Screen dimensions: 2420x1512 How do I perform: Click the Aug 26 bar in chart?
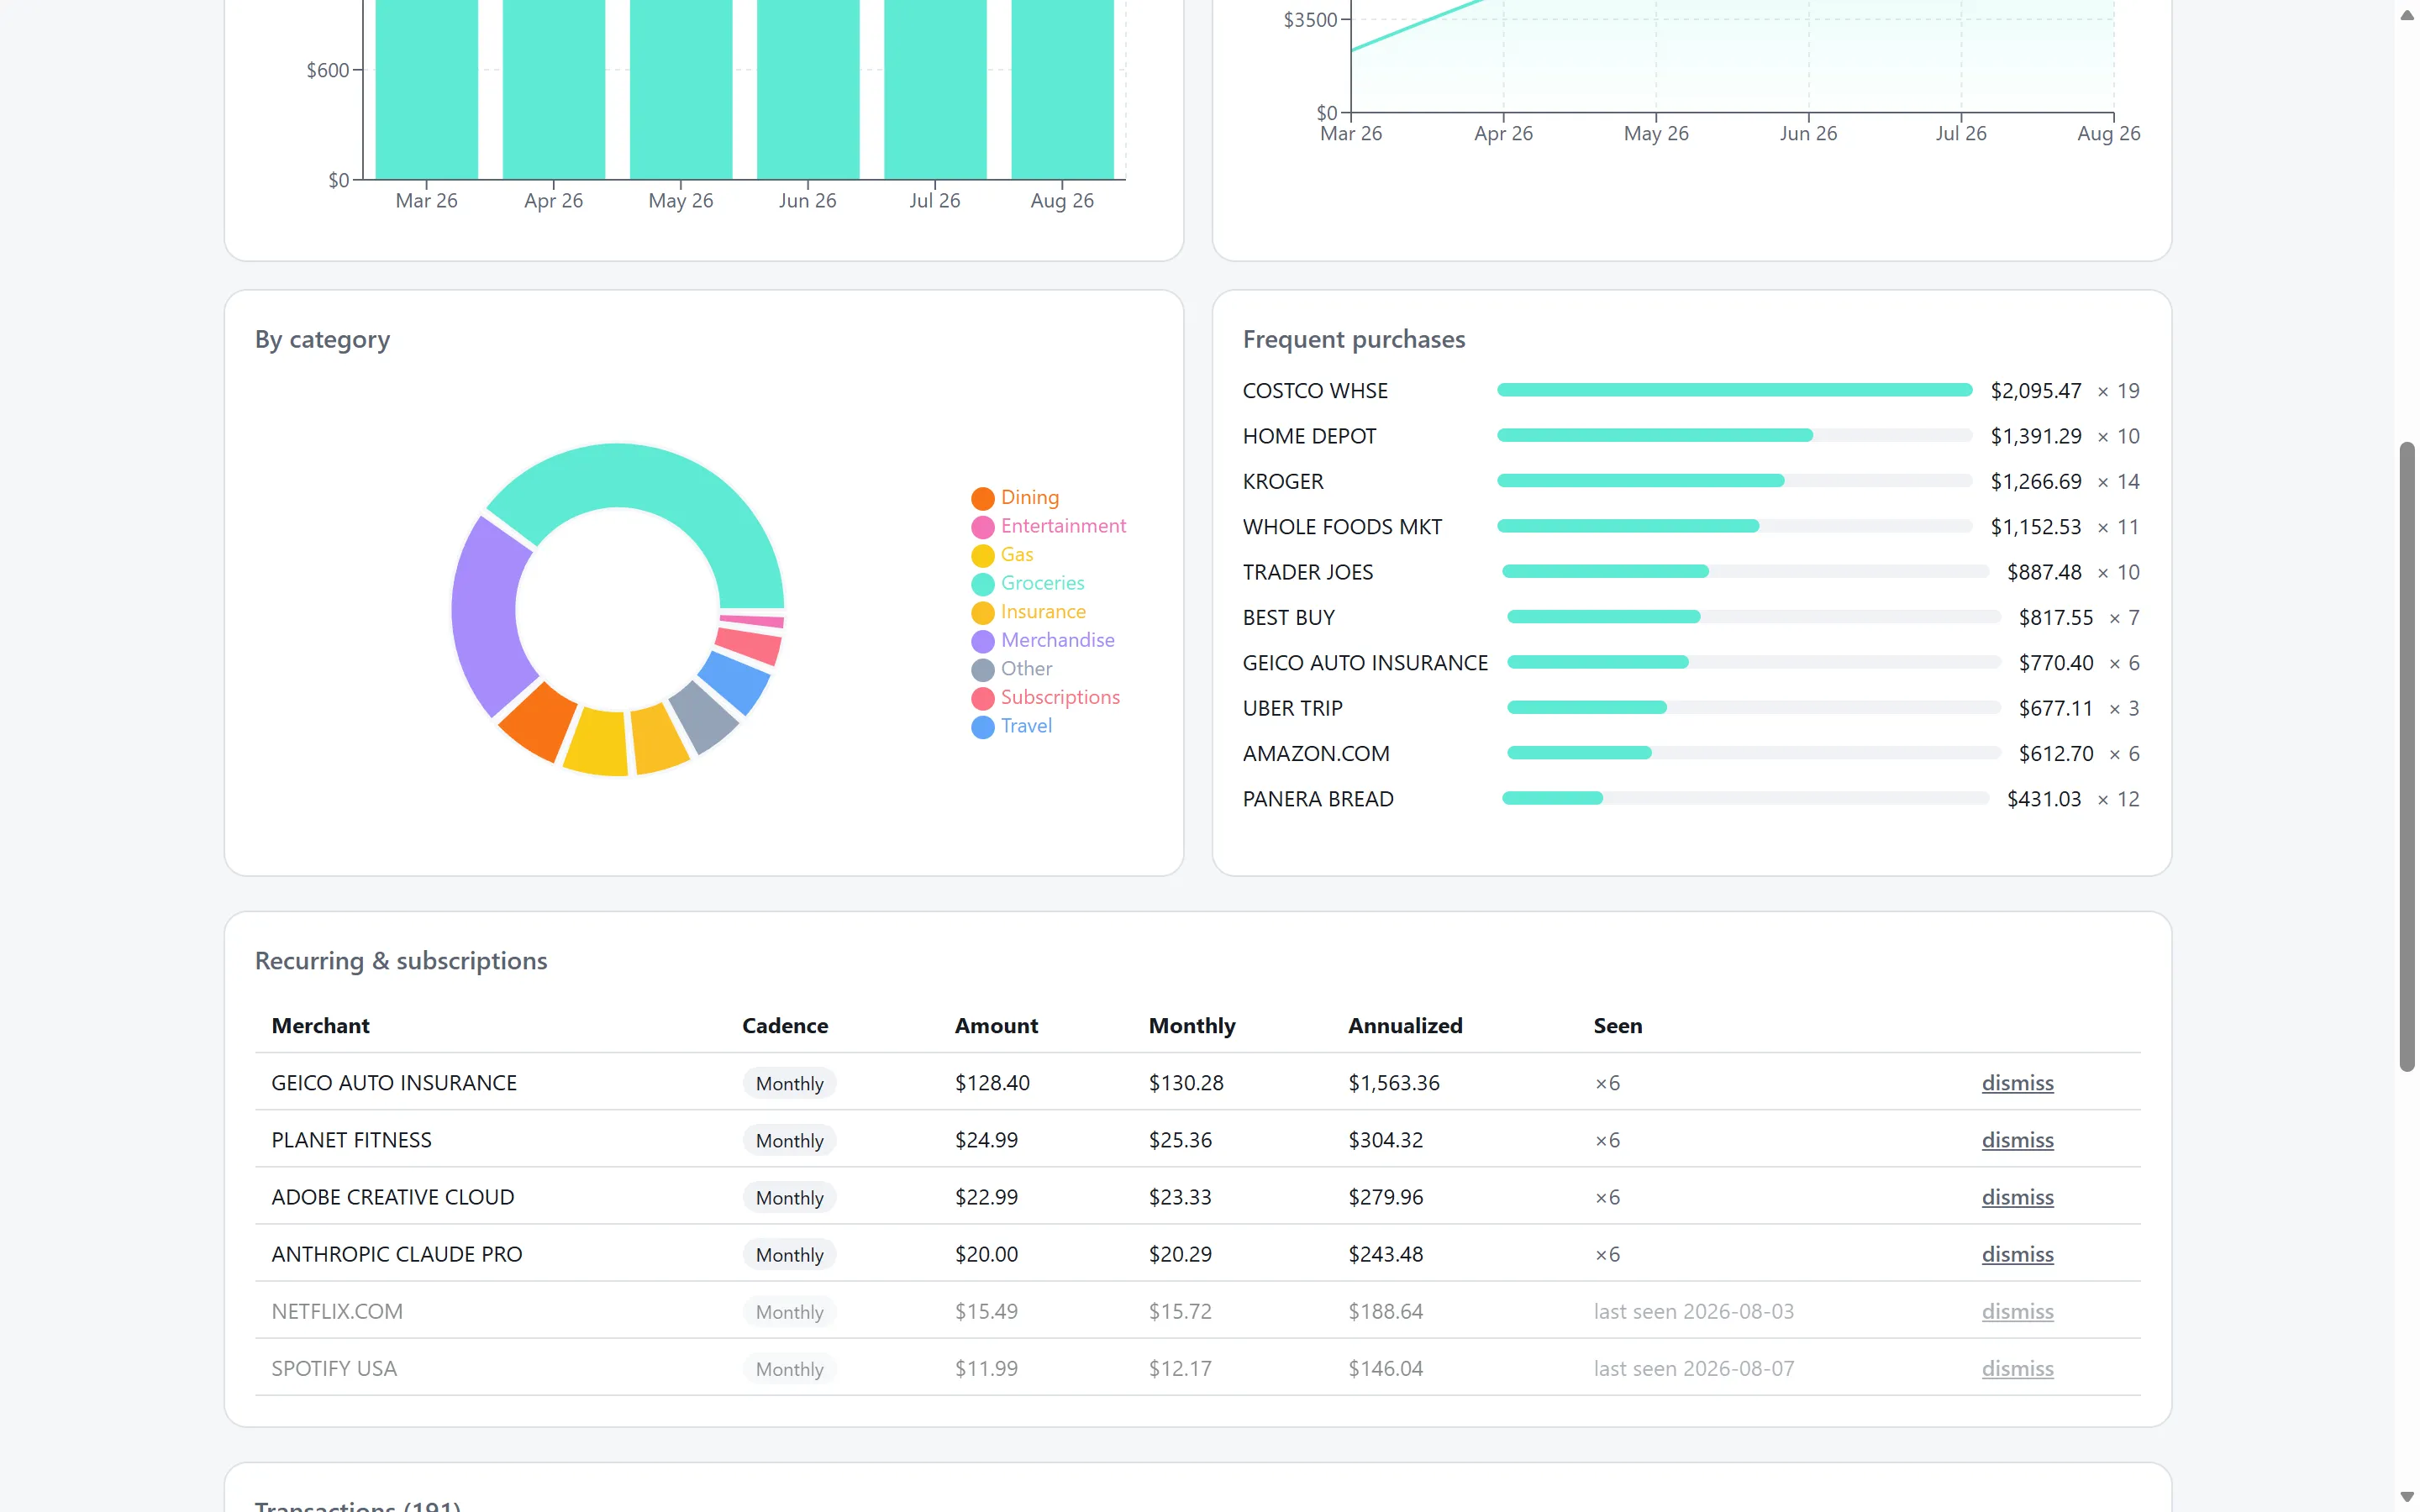coord(1062,90)
